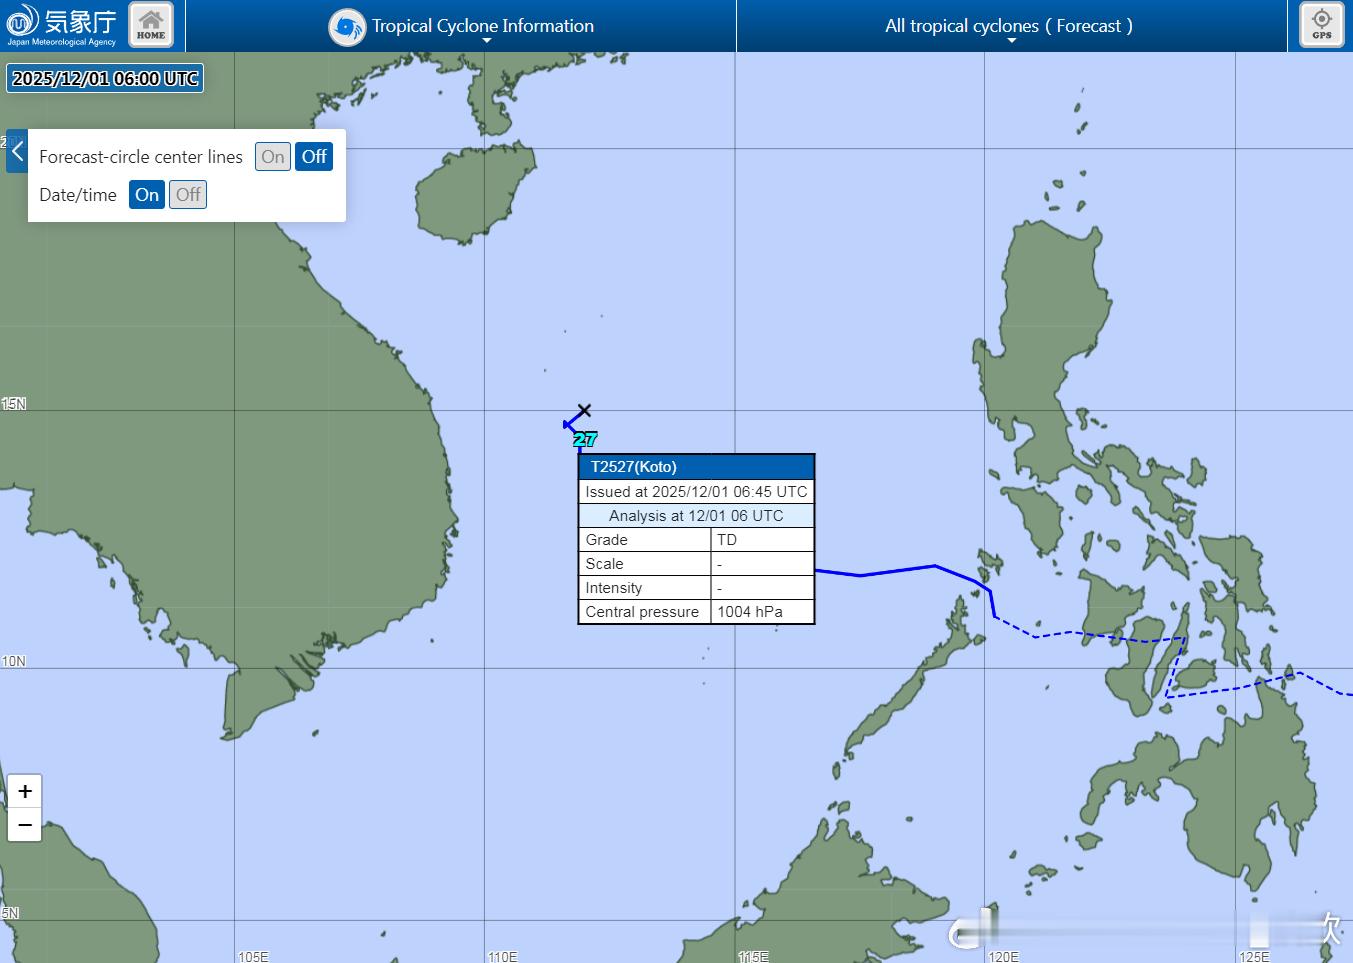Image resolution: width=1353 pixels, height=963 pixels.
Task: Click the Central pressure 1004 hPa value
Action: (x=762, y=612)
